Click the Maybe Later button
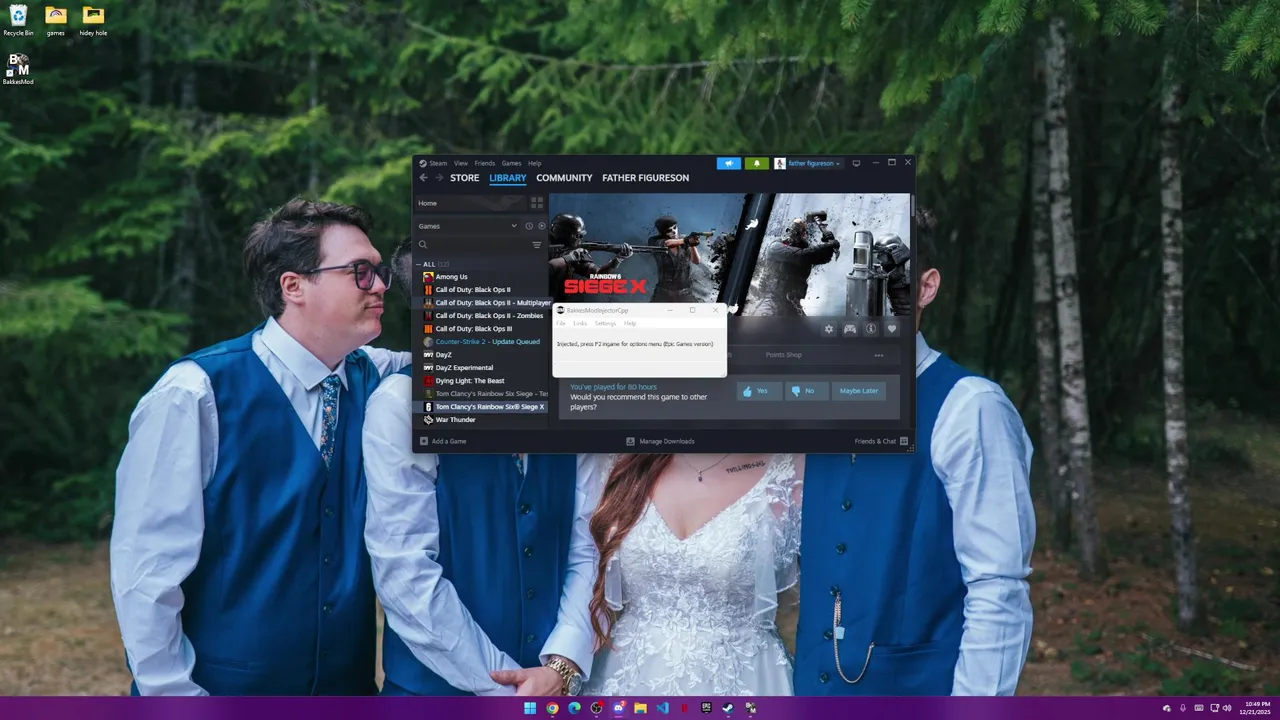The image size is (1280, 720). tap(859, 391)
